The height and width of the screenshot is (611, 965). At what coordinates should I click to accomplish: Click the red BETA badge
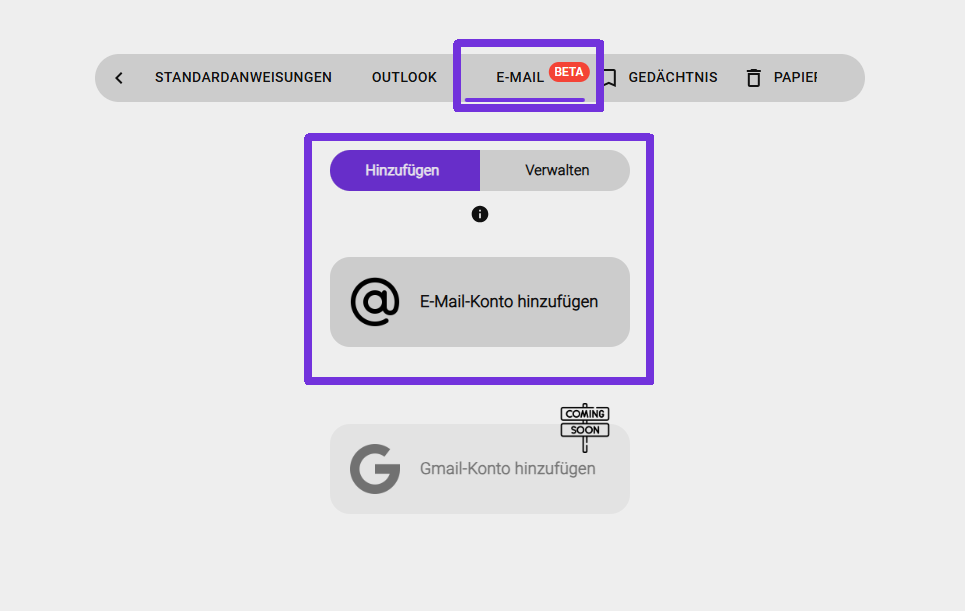pyautogui.click(x=569, y=72)
